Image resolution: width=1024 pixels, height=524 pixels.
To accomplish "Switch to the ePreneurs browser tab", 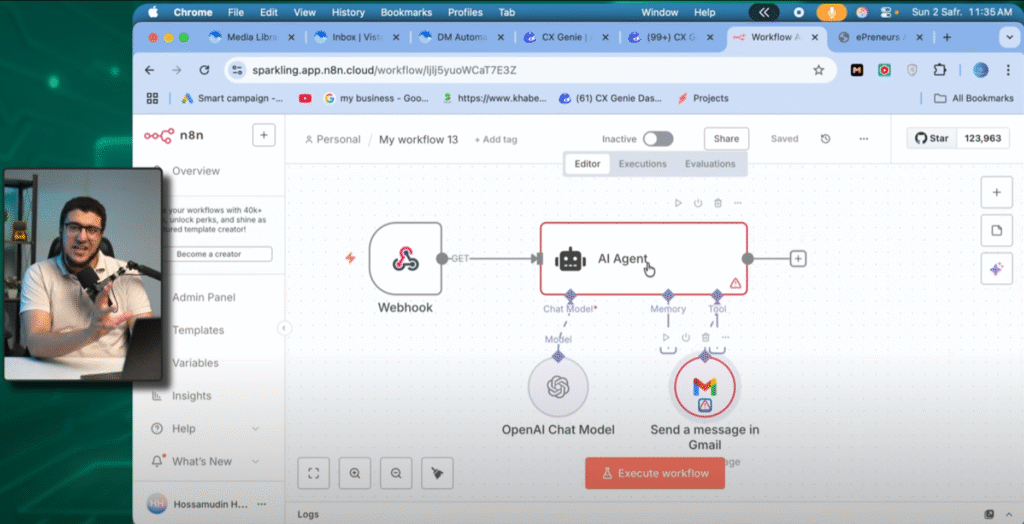I will click(x=881, y=37).
